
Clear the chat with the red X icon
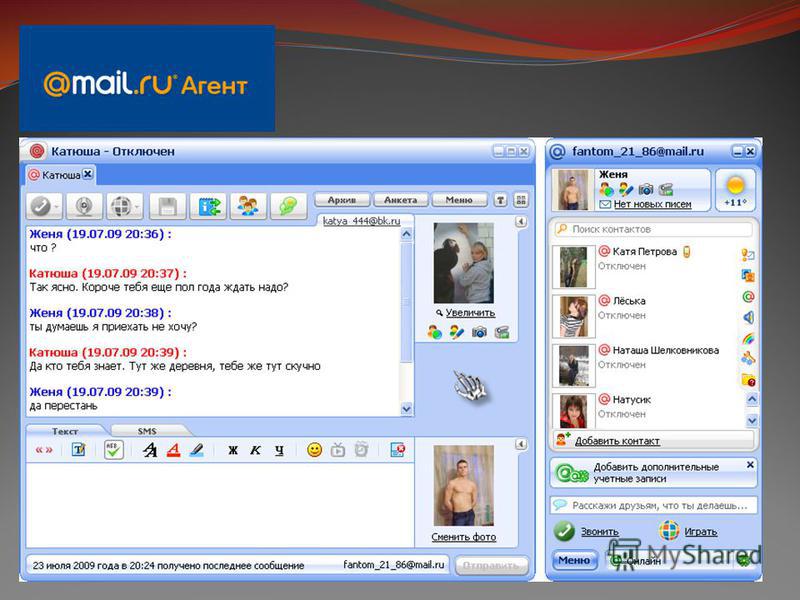pos(397,449)
